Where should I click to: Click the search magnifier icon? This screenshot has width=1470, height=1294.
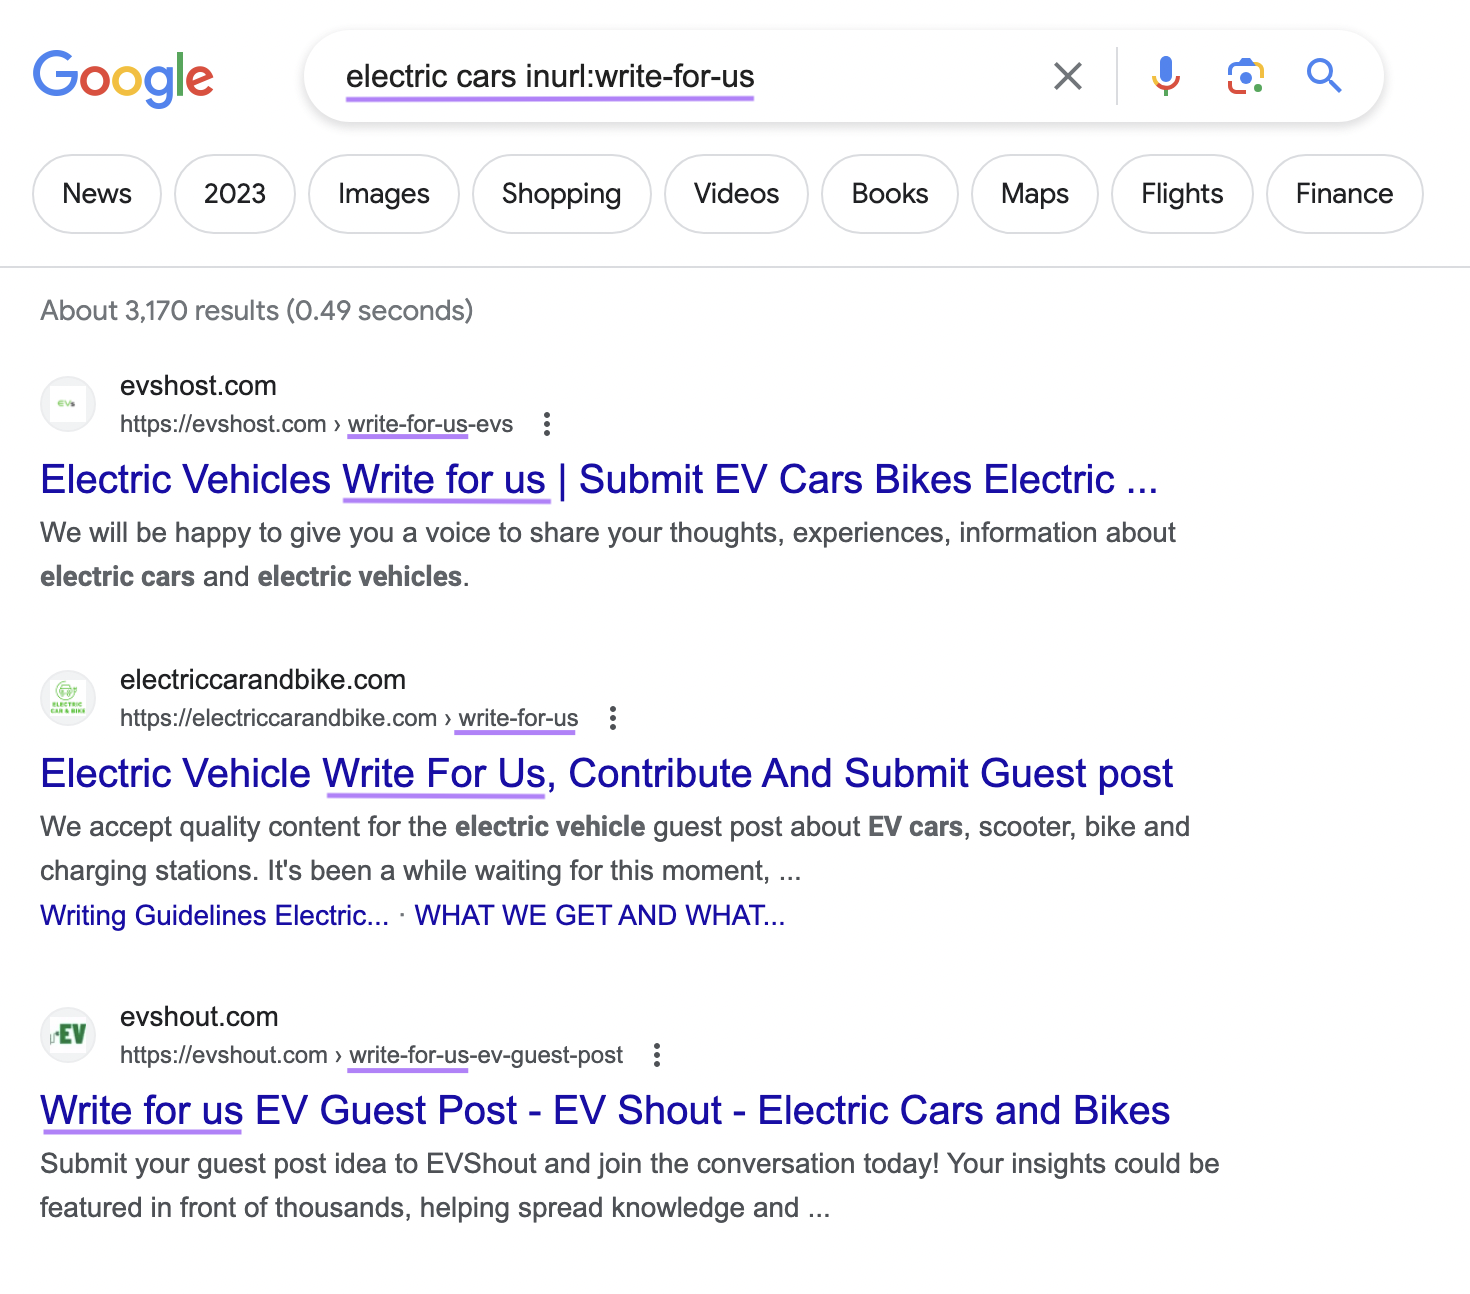coord(1323,75)
